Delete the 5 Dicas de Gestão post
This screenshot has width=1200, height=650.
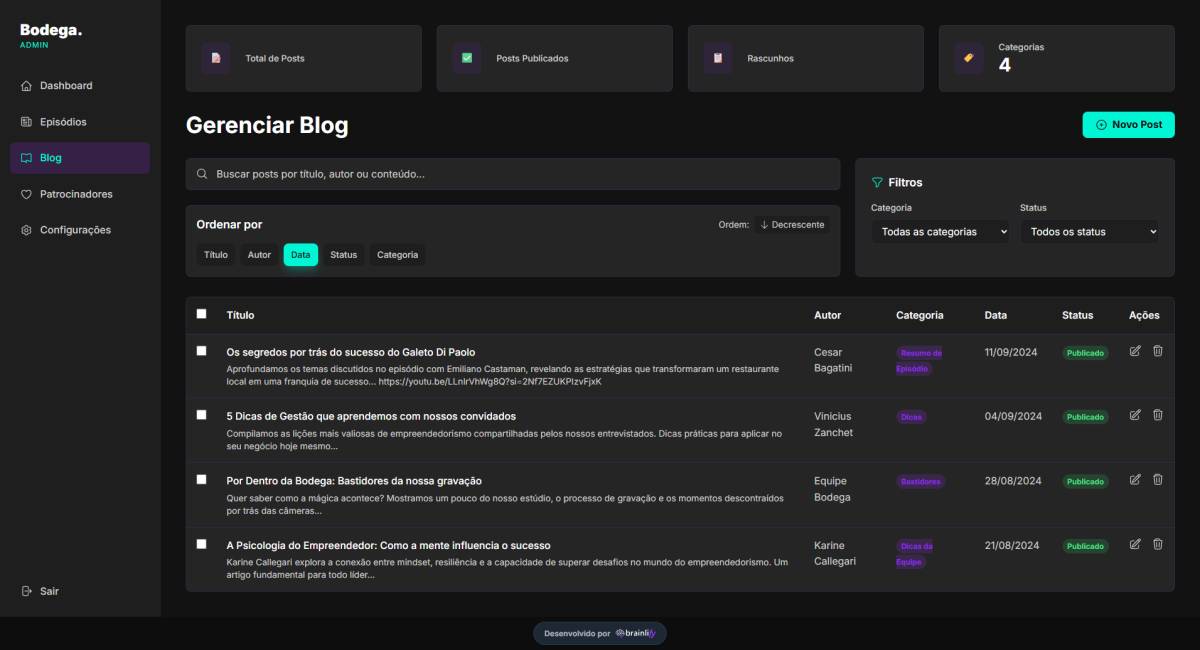click(1158, 415)
